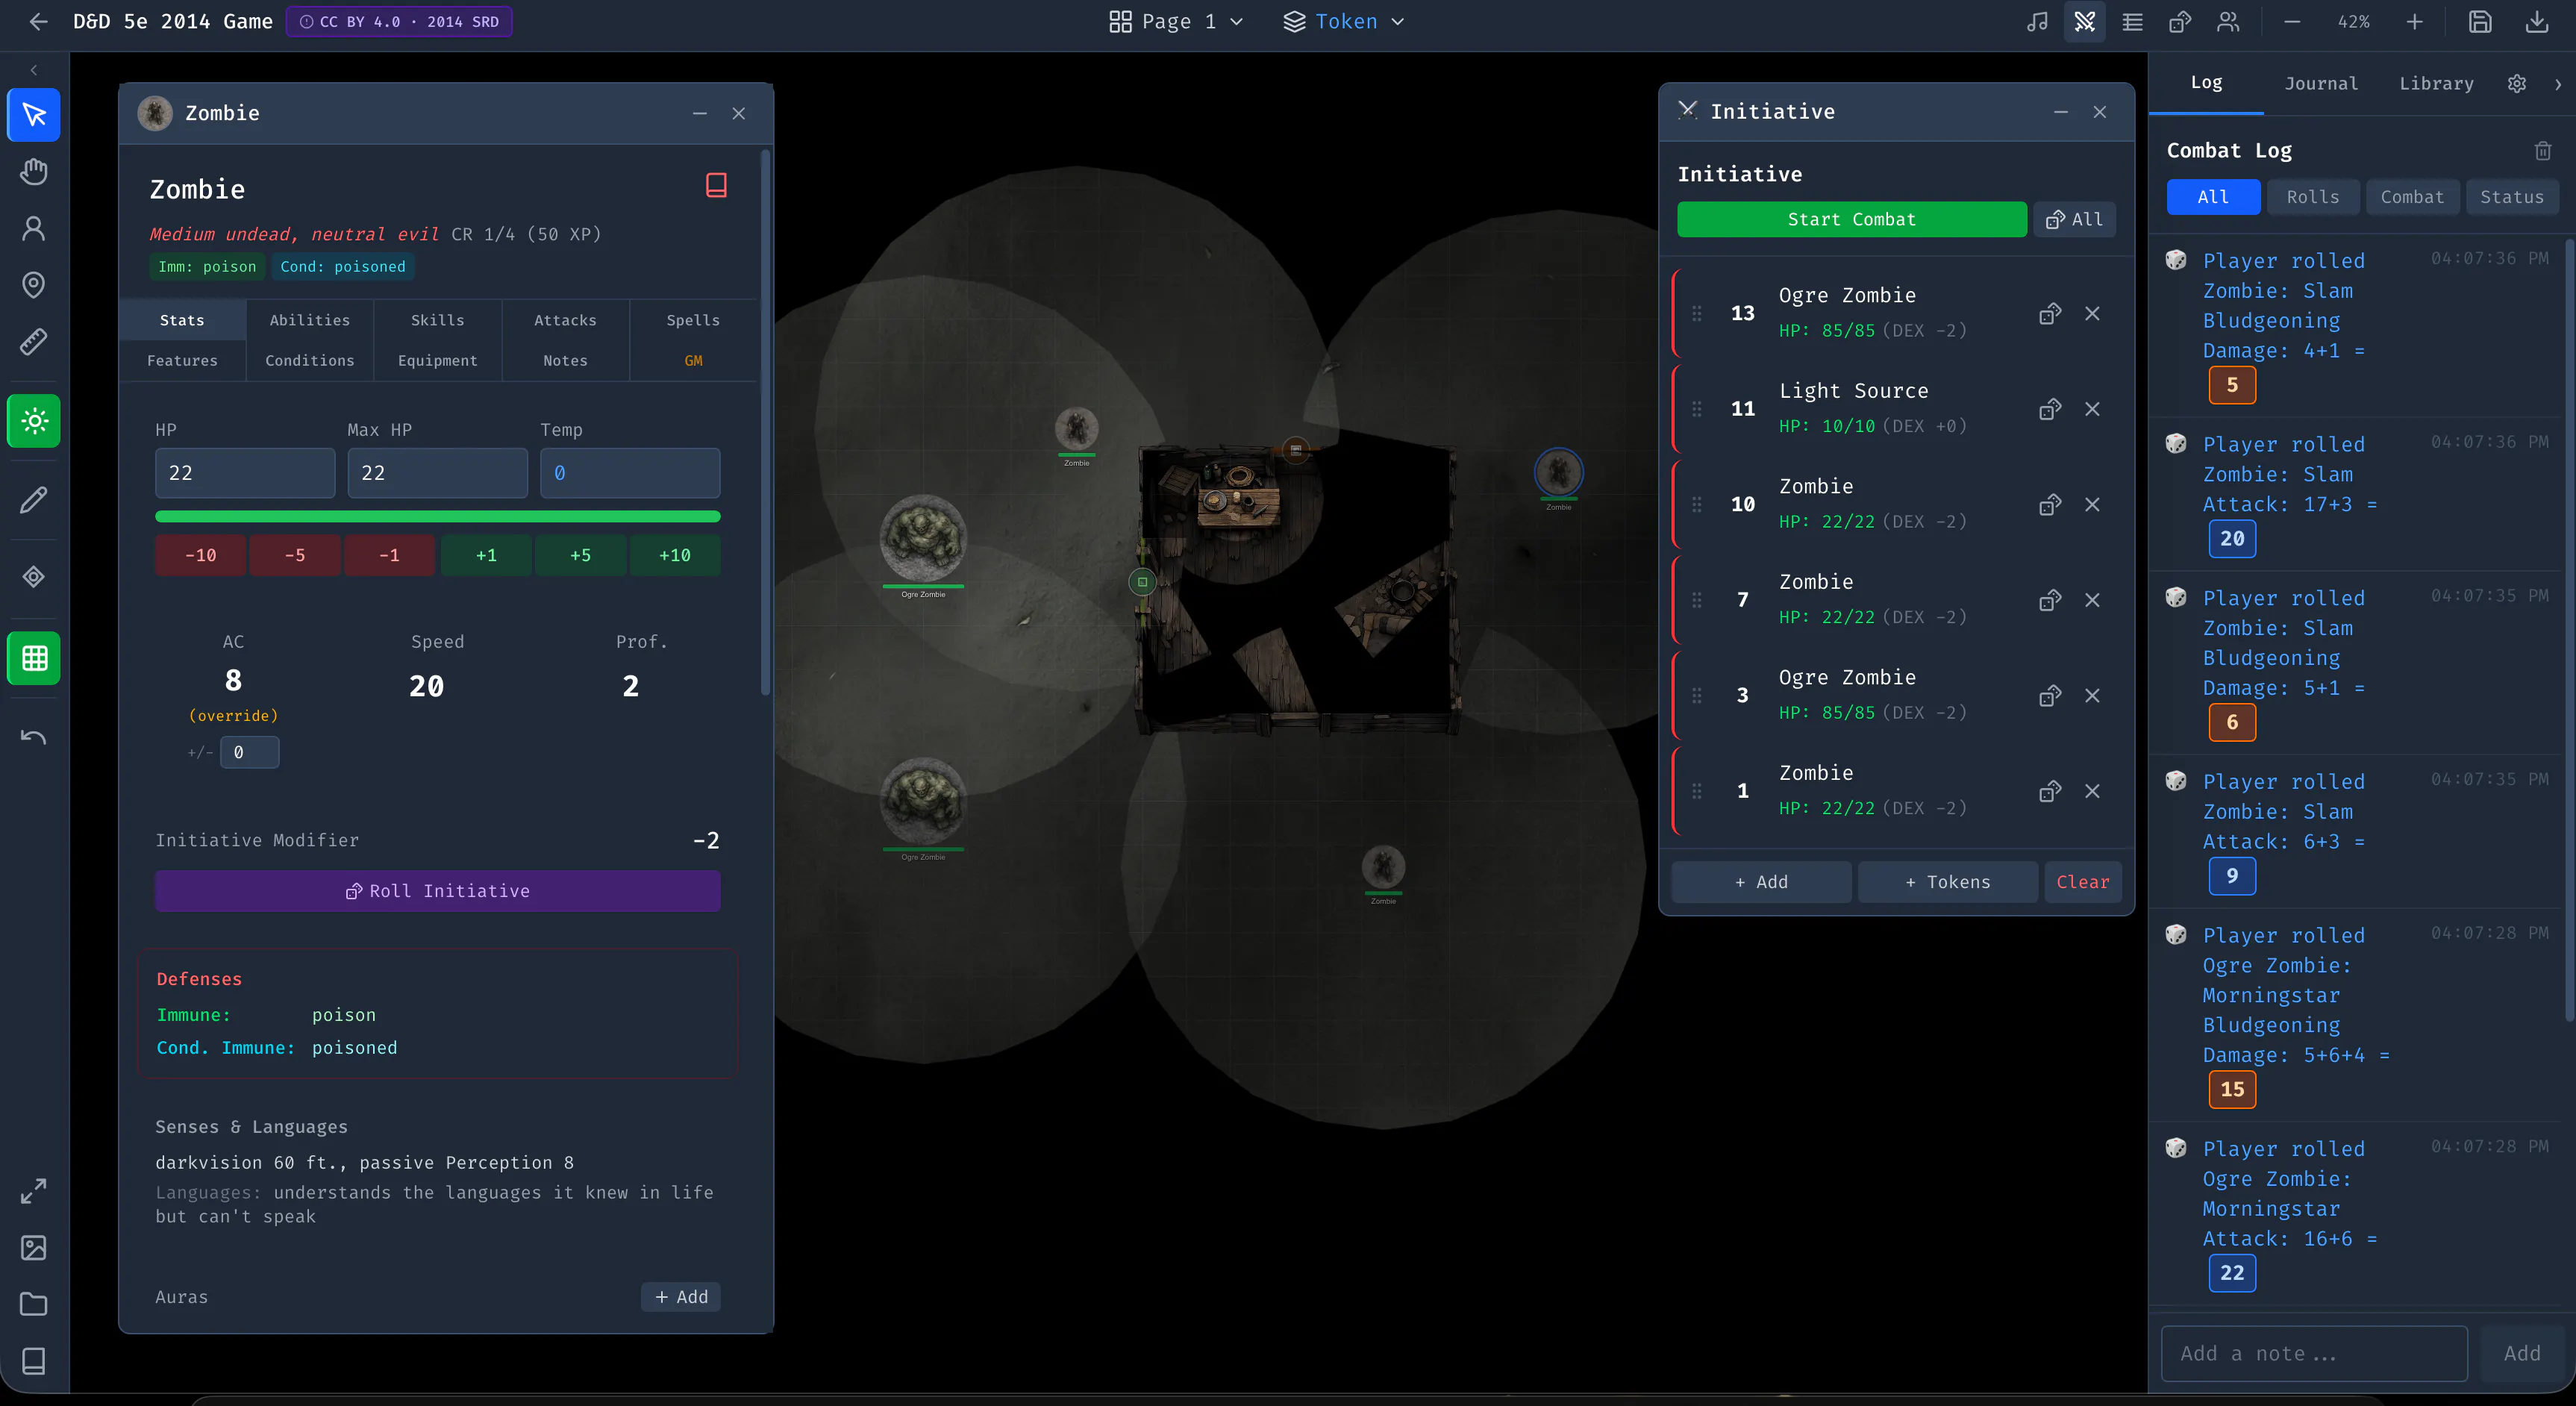
Task: Click the purple Roll Initiative button
Action: pos(438,891)
